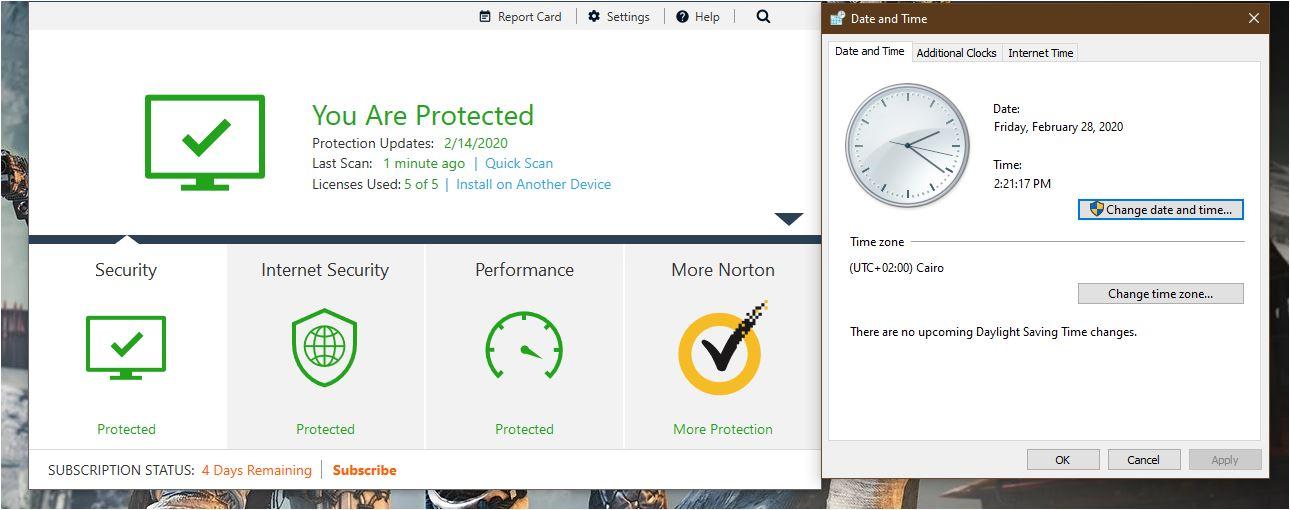Click the '5 of 5' licenses used text
Viewport: 1290px width, 510px height.
421,184
